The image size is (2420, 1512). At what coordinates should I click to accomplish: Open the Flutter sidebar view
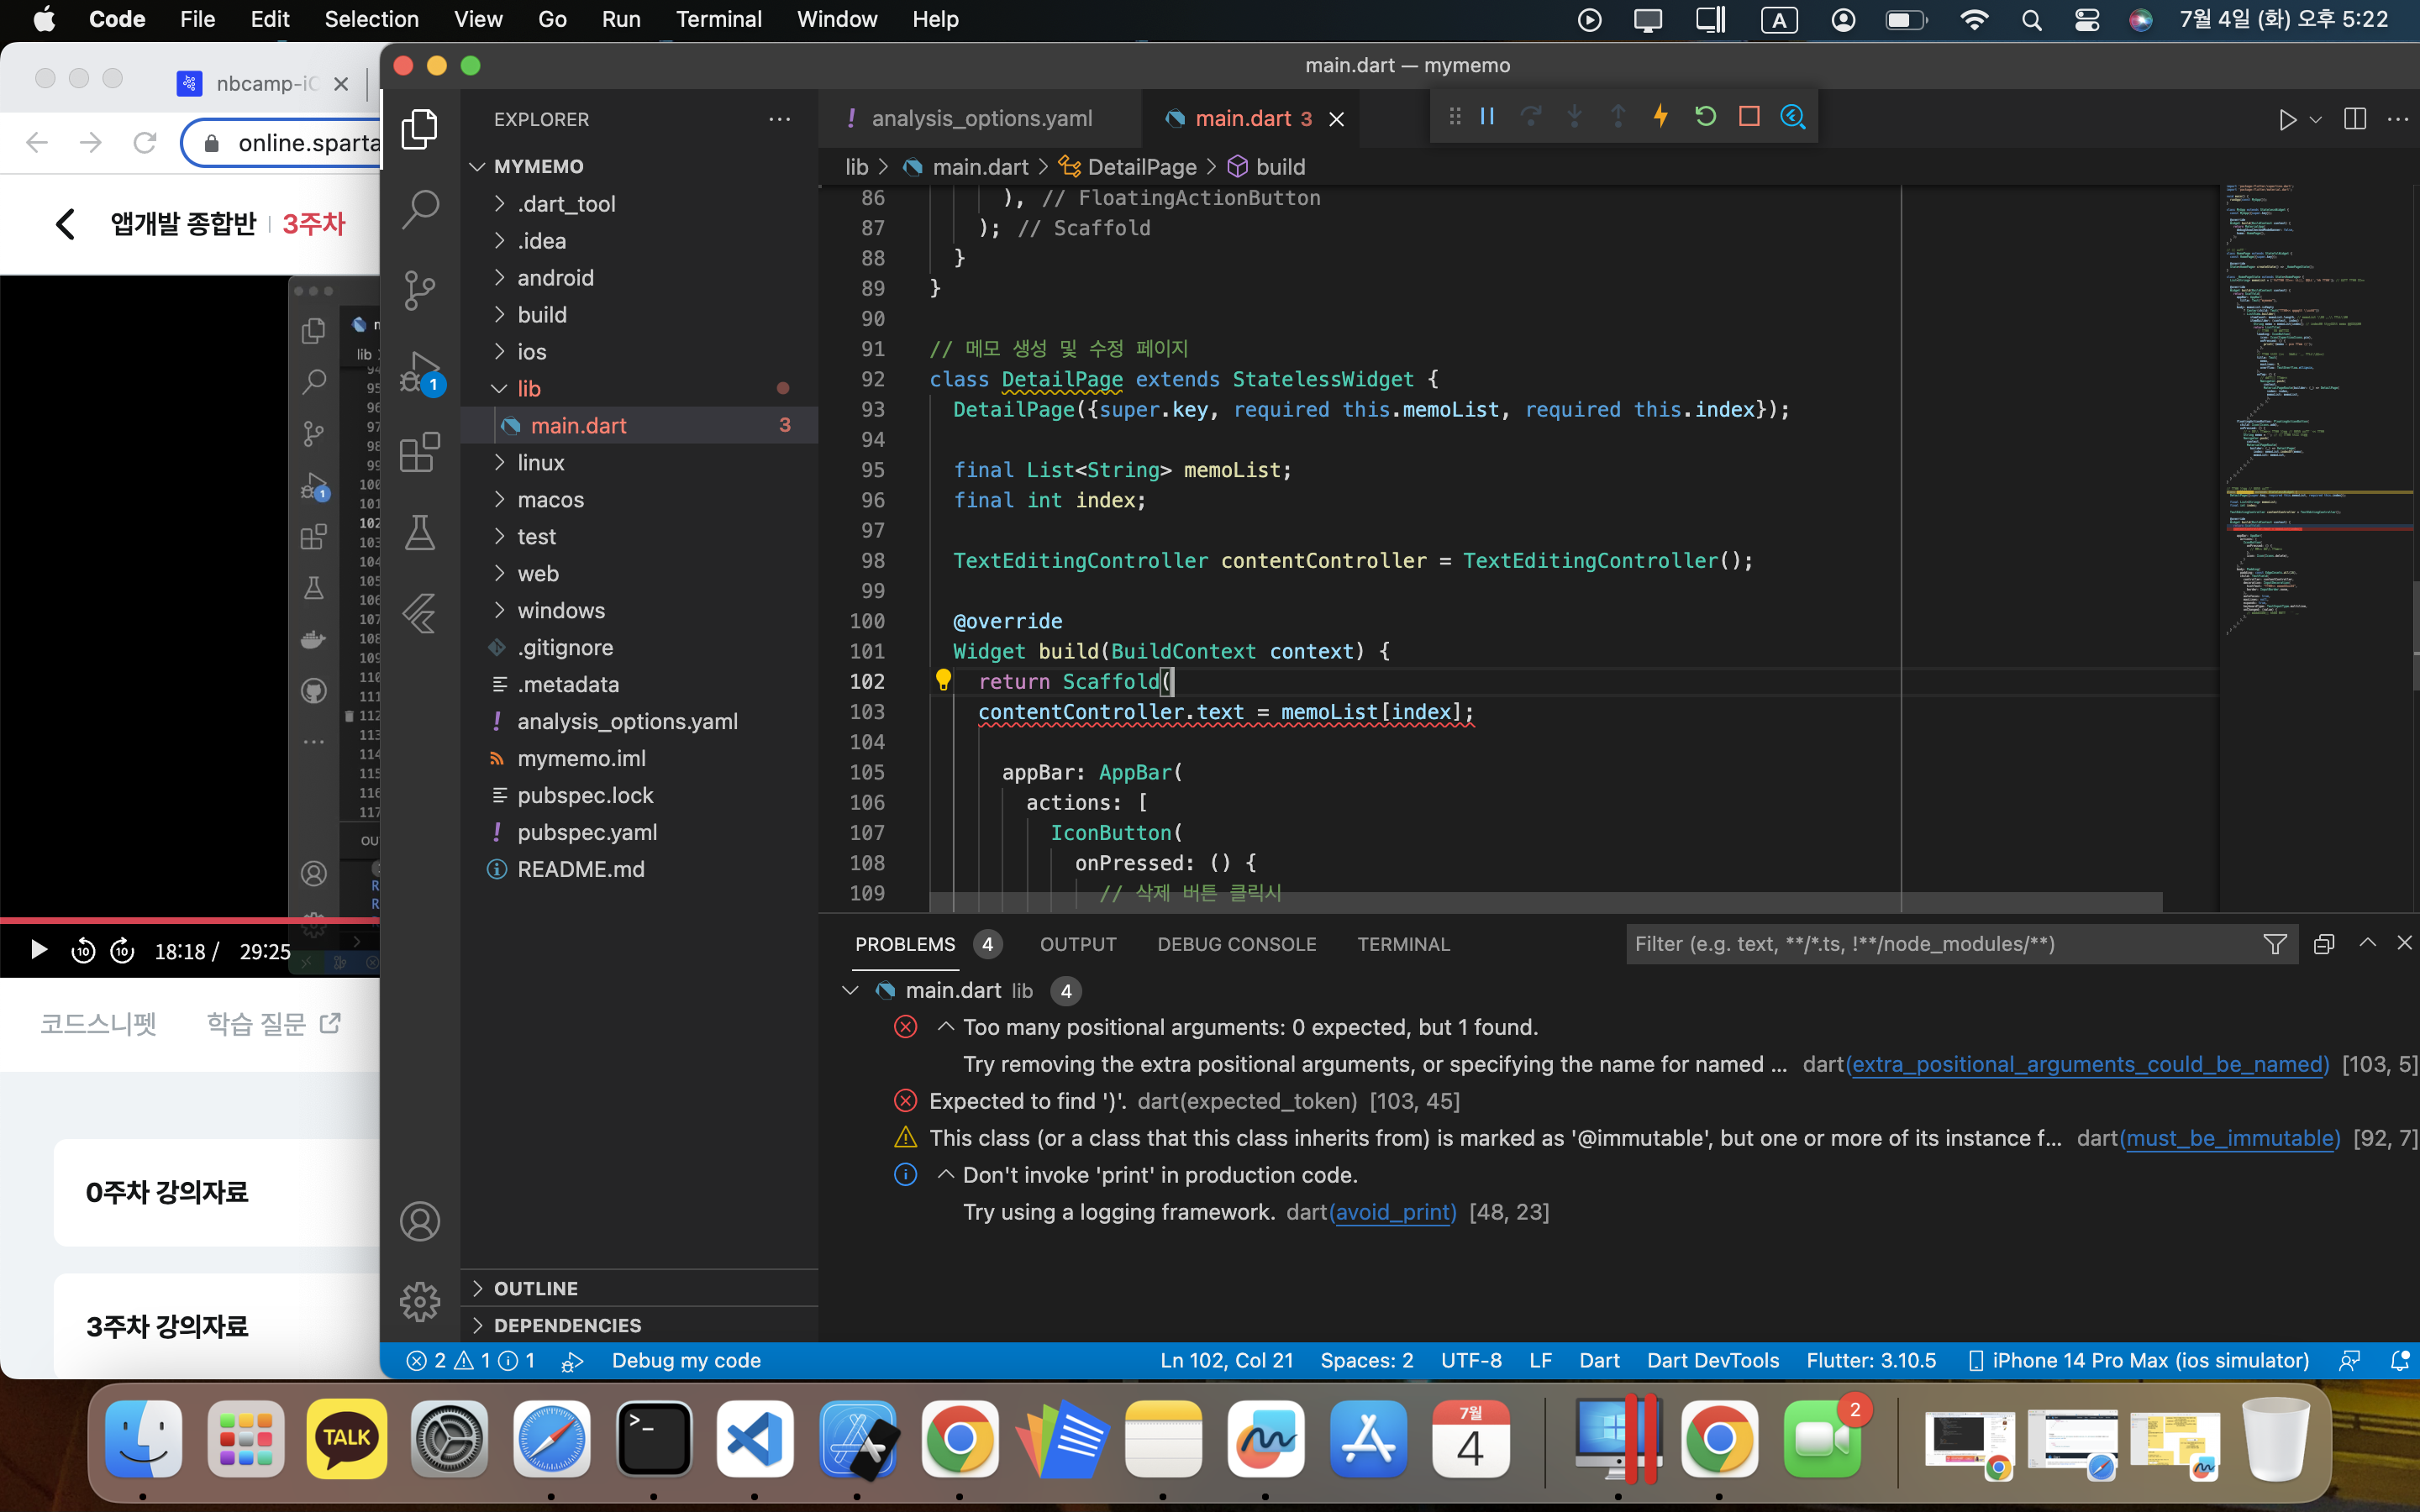pos(420,614)
